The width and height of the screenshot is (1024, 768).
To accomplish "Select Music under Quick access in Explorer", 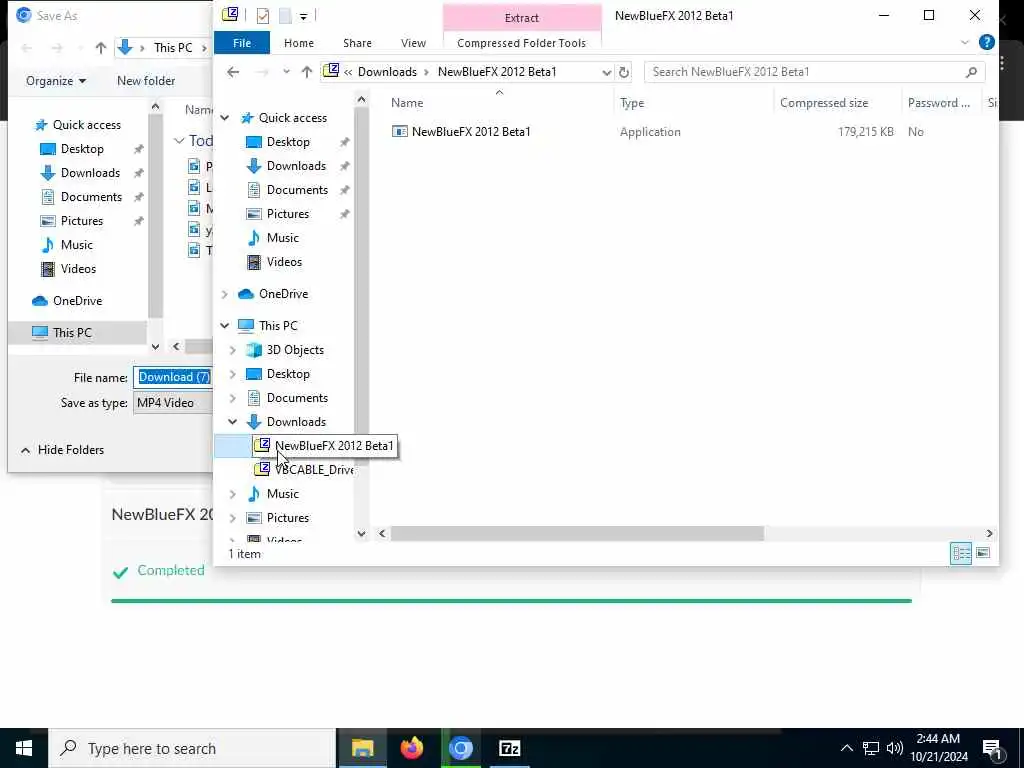I will coord(282,238).
